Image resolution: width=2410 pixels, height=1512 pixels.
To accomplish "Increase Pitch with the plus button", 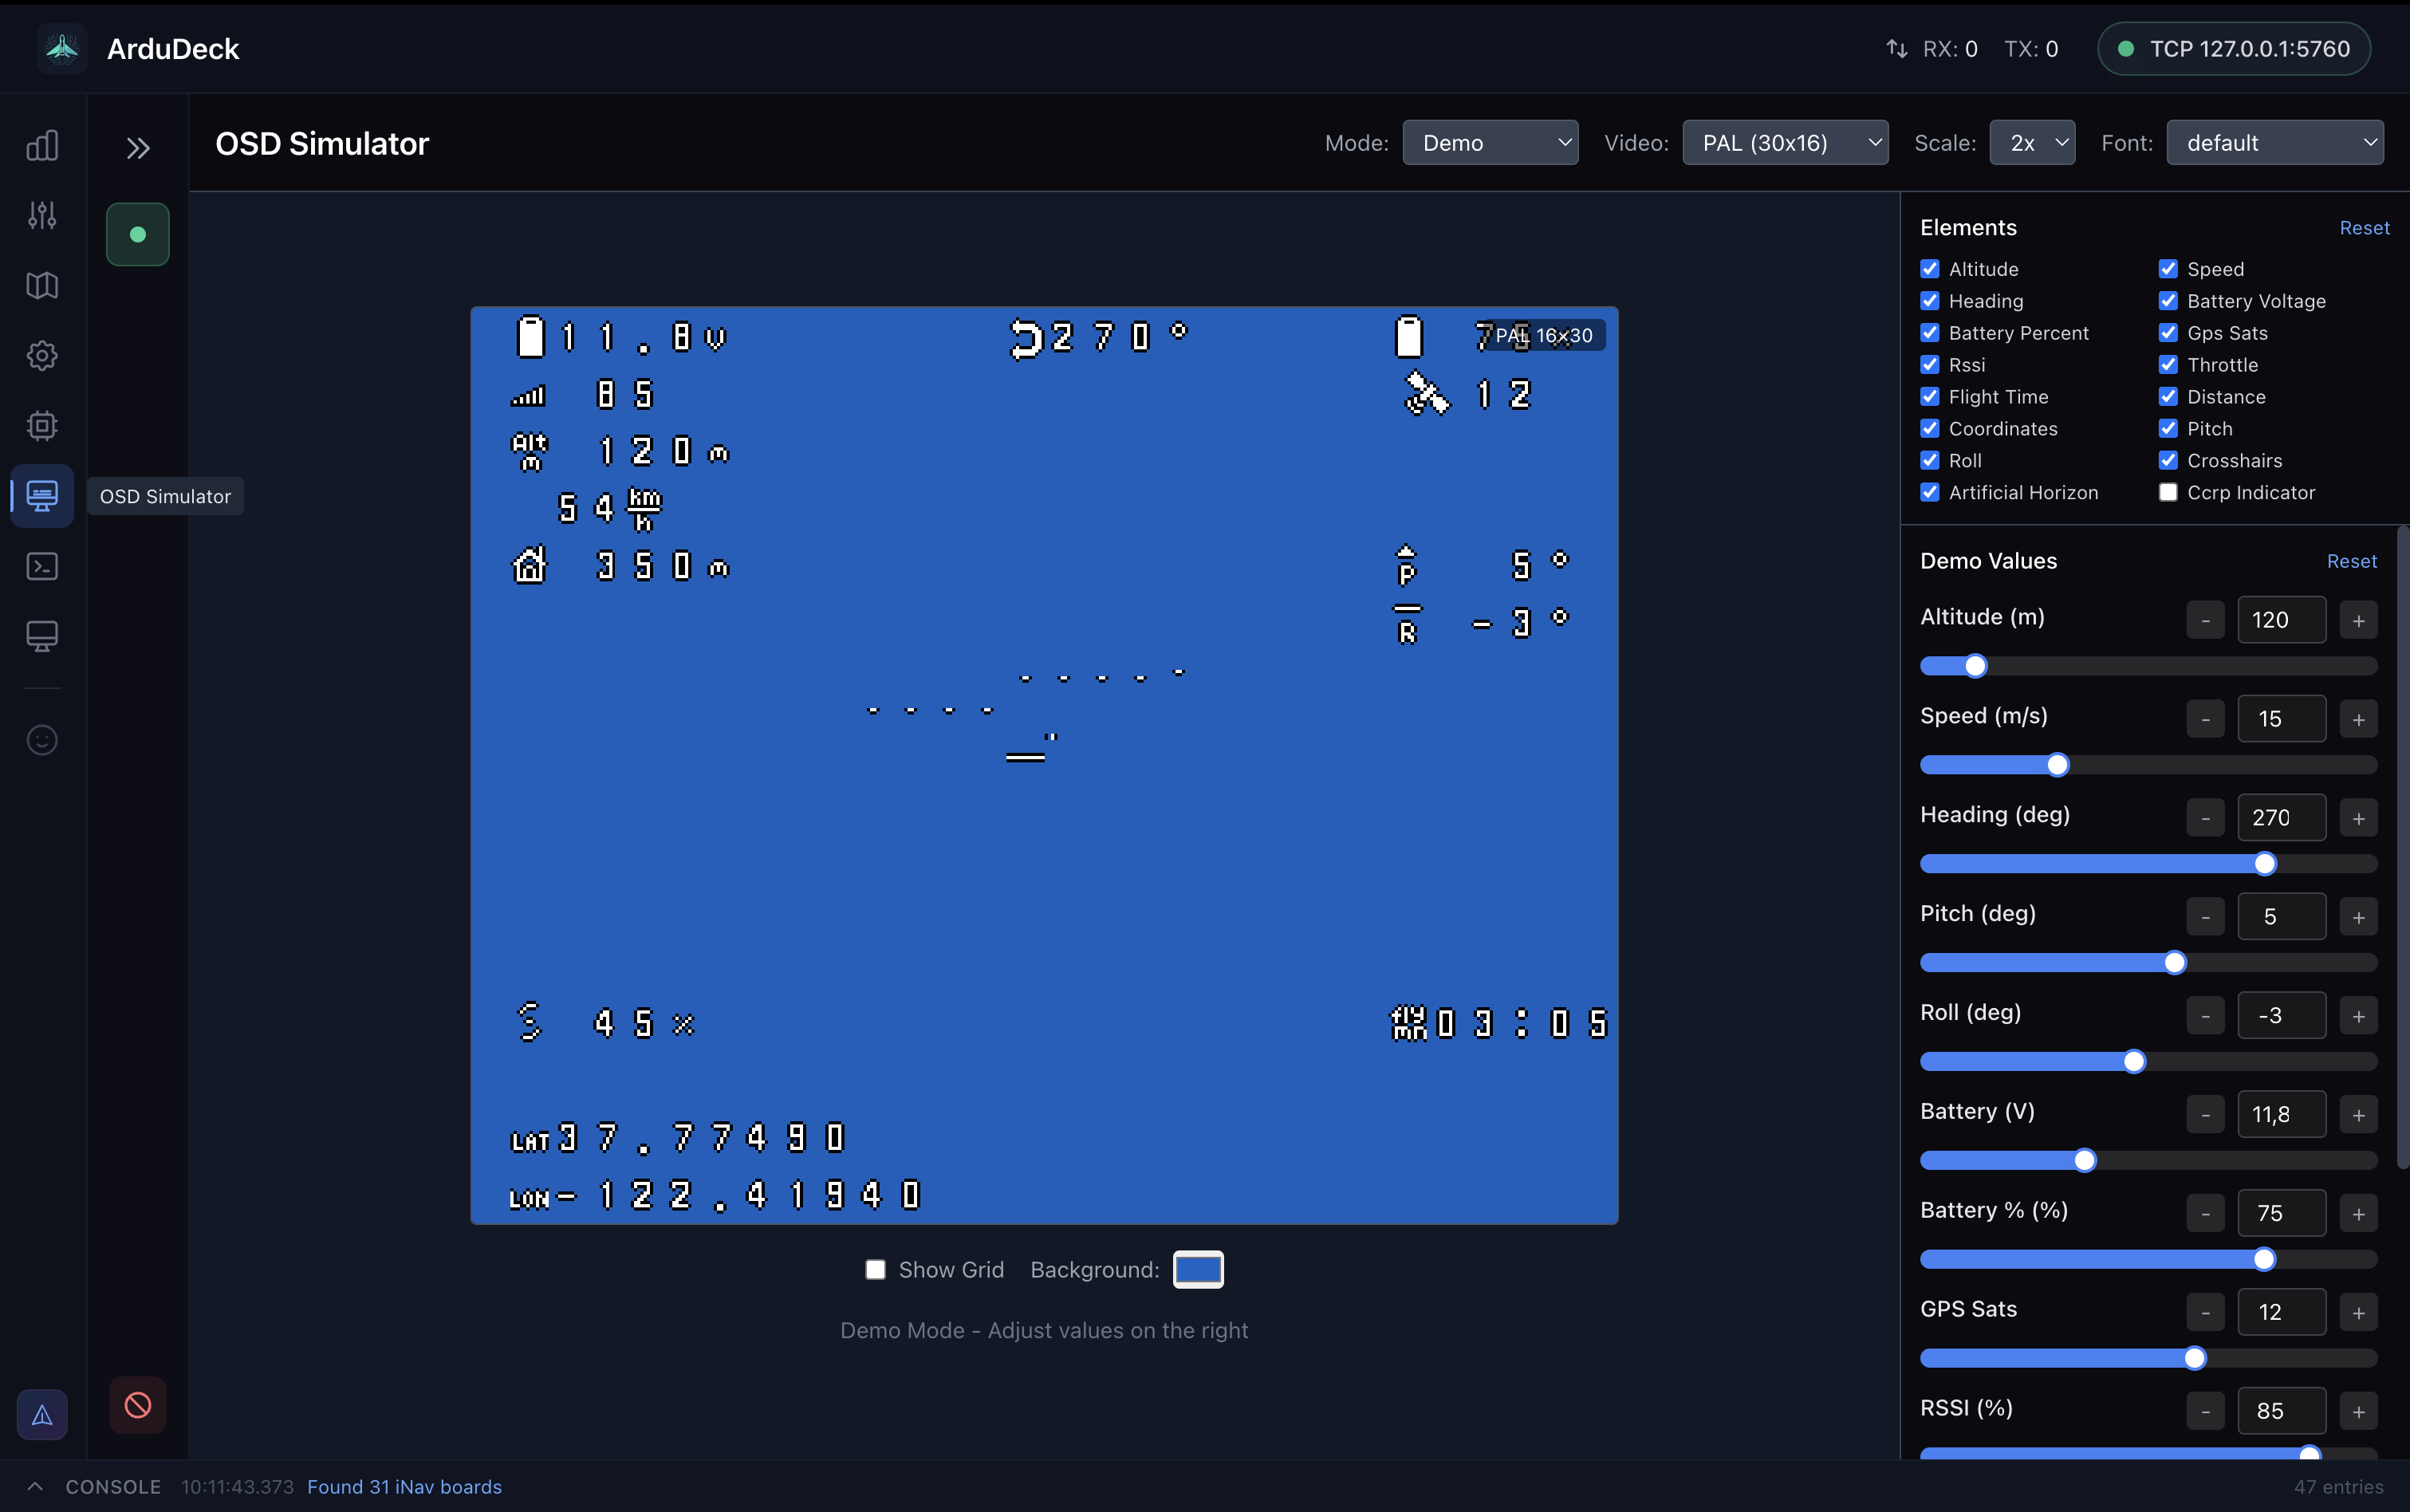I will [x=2358, y=917].
